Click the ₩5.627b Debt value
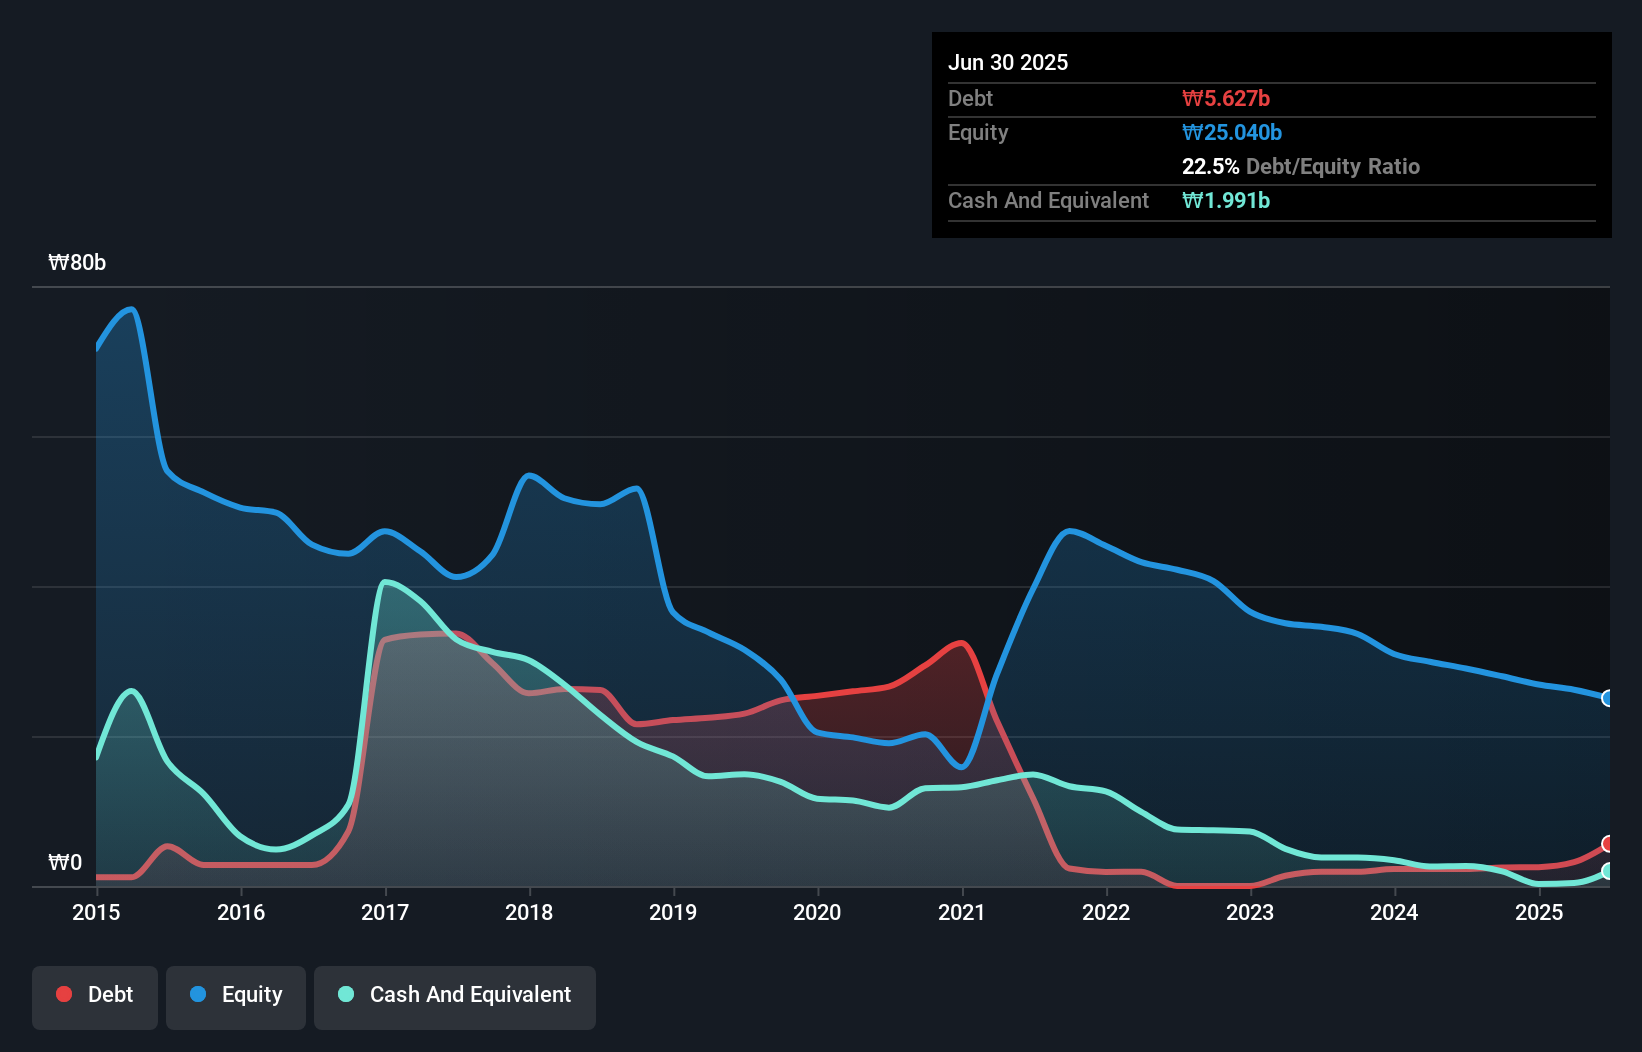The width and height of the screenshot is (1642, 1052). coord(1226,98)
